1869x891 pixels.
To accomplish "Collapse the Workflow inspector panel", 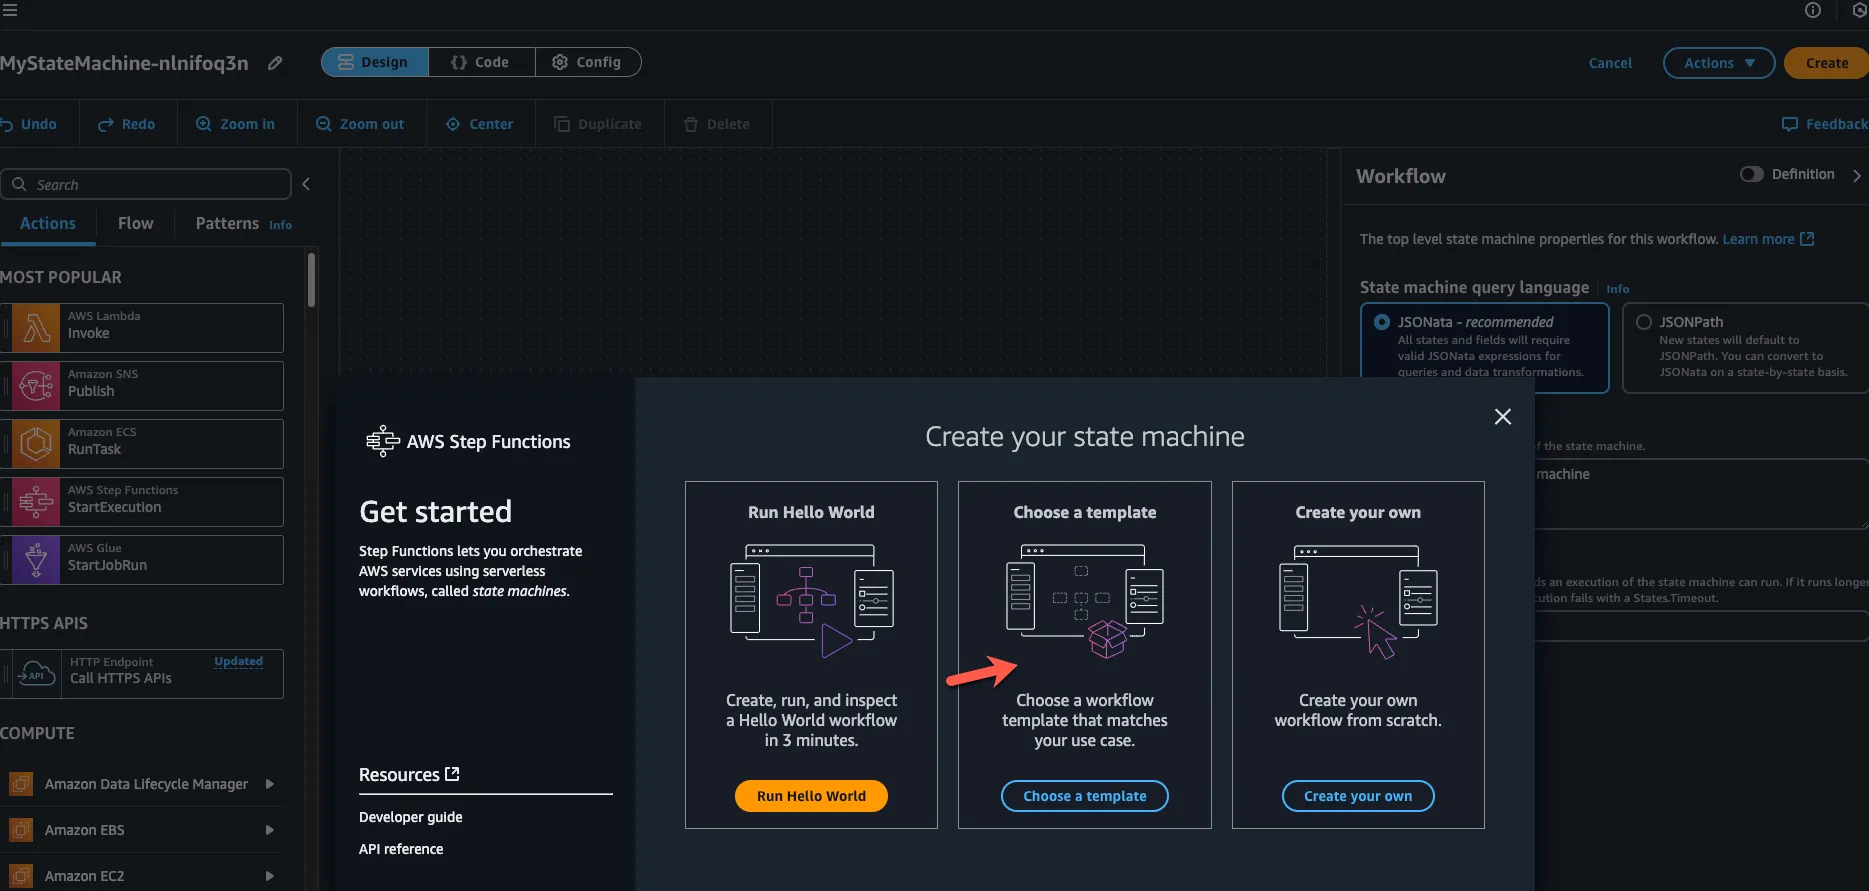I will click(1857, 175).
